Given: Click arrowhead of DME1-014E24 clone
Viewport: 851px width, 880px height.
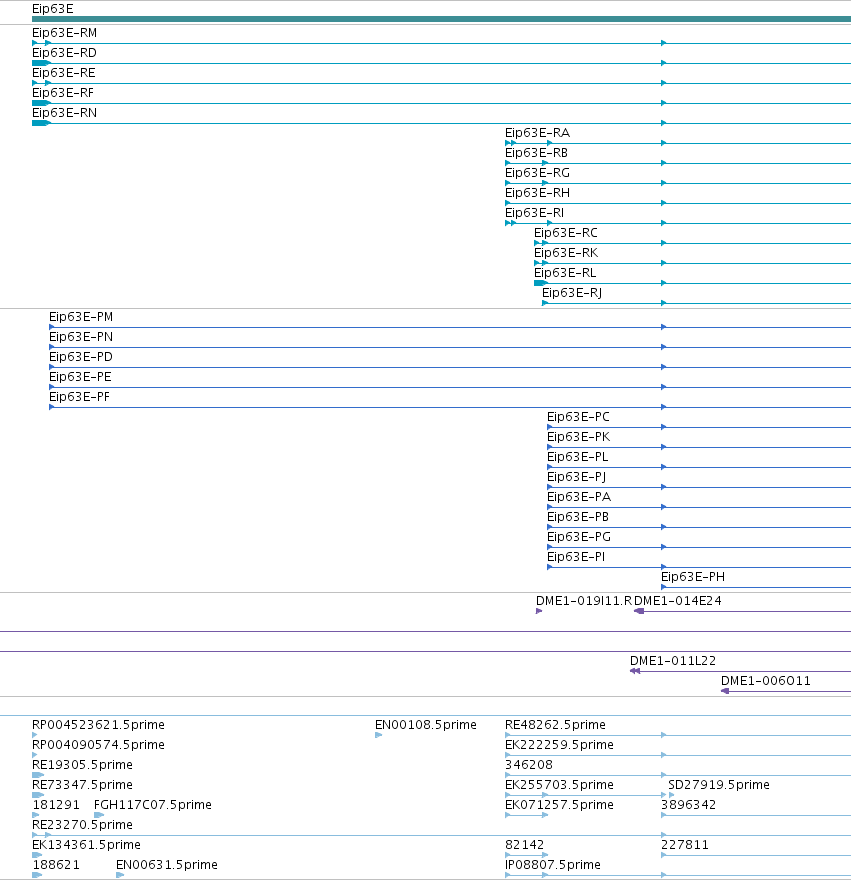Looking at the screenshot, I should click(x=639, y=611).
